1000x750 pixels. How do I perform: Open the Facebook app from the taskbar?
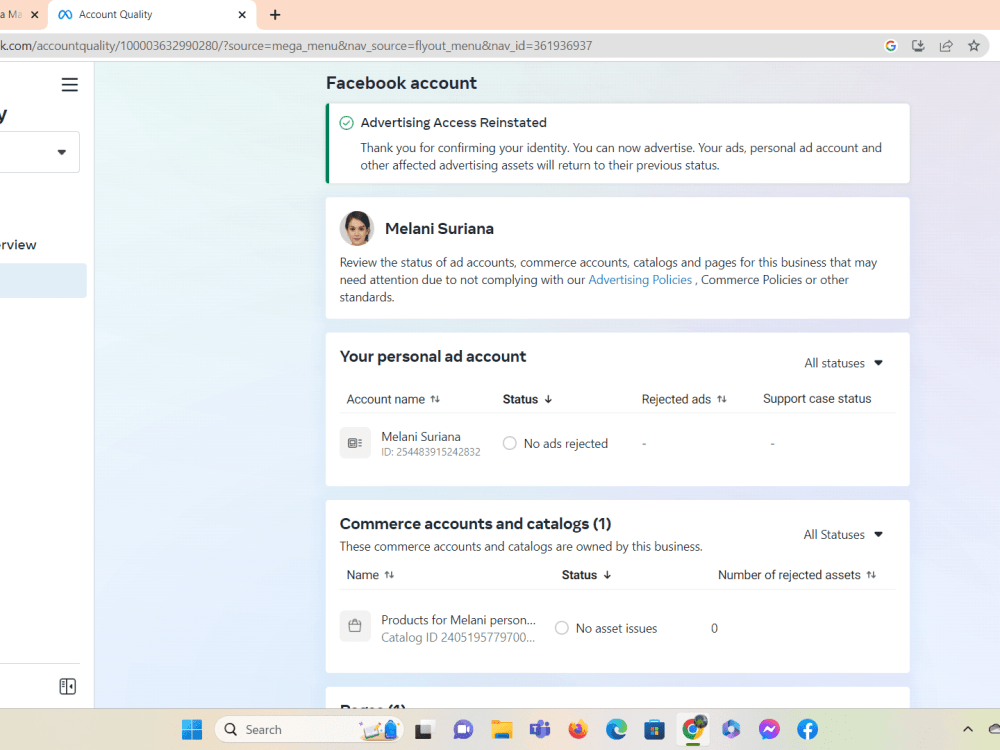point(807,729)
